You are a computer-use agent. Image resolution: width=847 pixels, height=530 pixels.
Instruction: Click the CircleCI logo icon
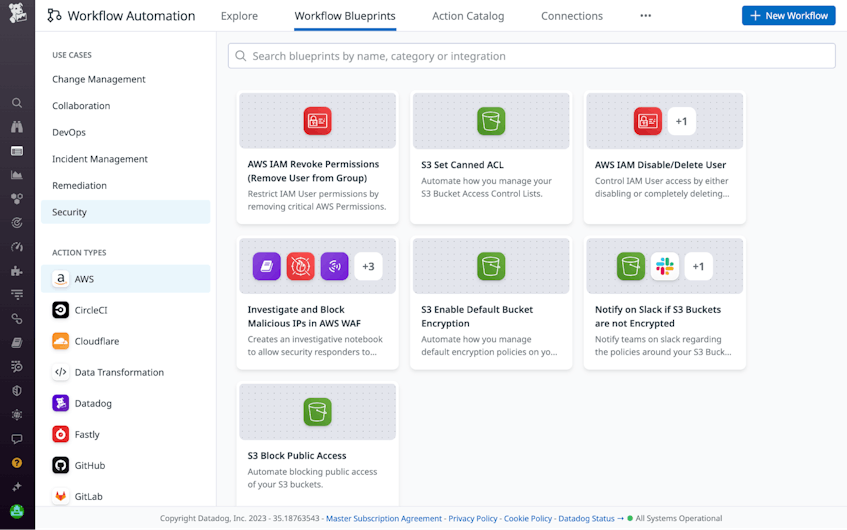[x=60, y=310]
